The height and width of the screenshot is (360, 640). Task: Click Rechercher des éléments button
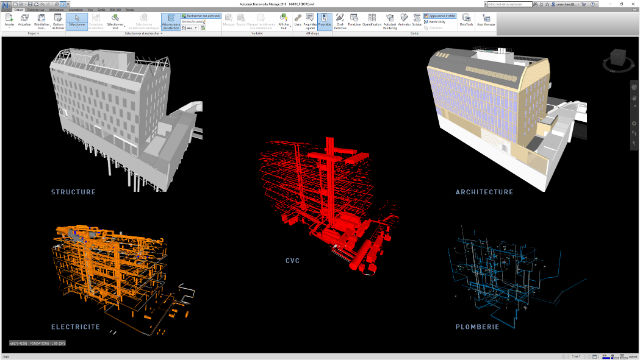[201, 16]
